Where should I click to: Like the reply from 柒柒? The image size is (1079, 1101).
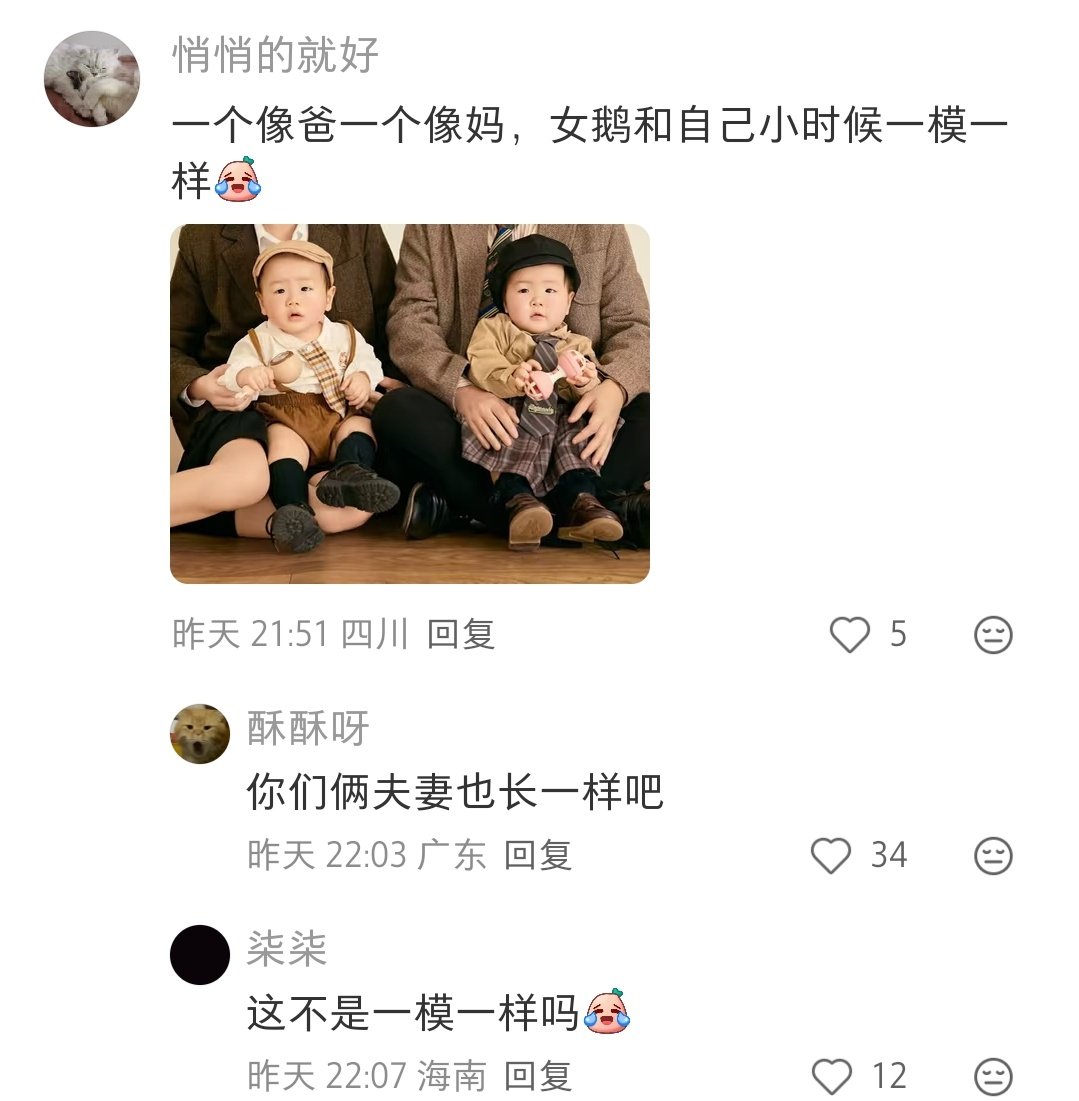click(831, 1076)
